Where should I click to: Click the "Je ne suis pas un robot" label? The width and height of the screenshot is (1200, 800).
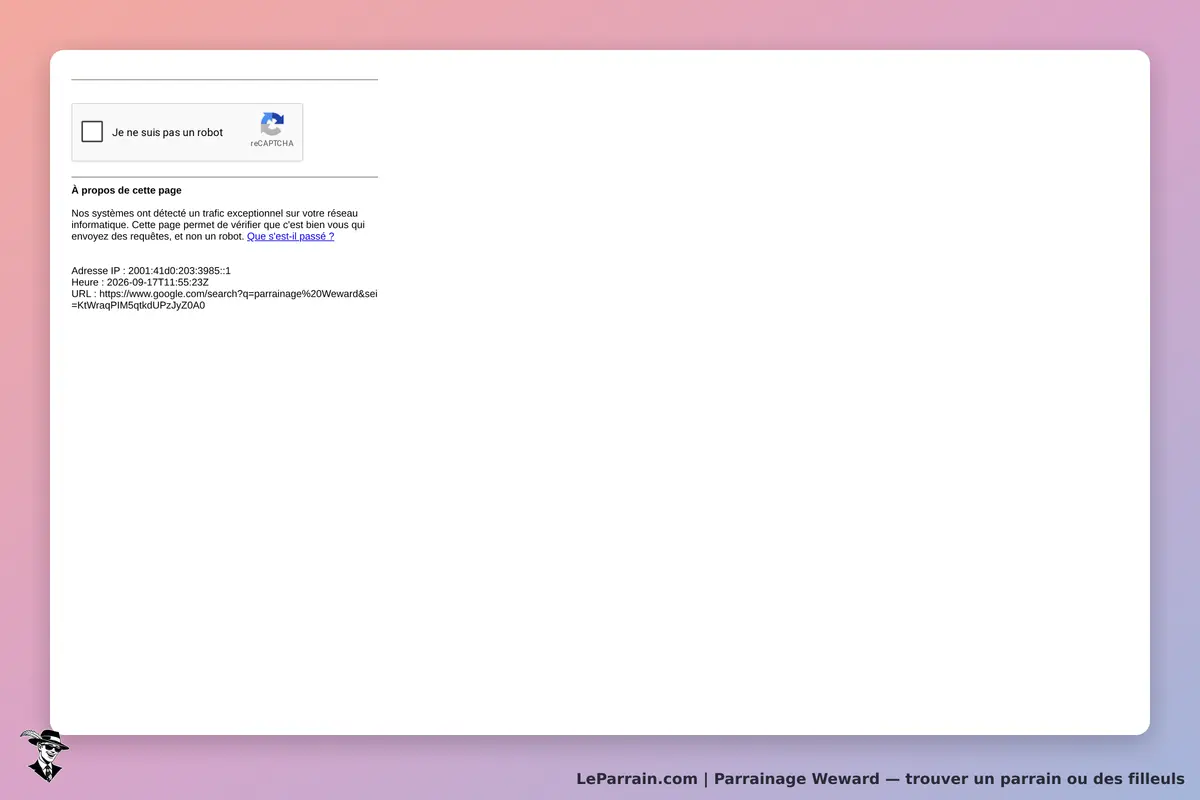(167, 132)
